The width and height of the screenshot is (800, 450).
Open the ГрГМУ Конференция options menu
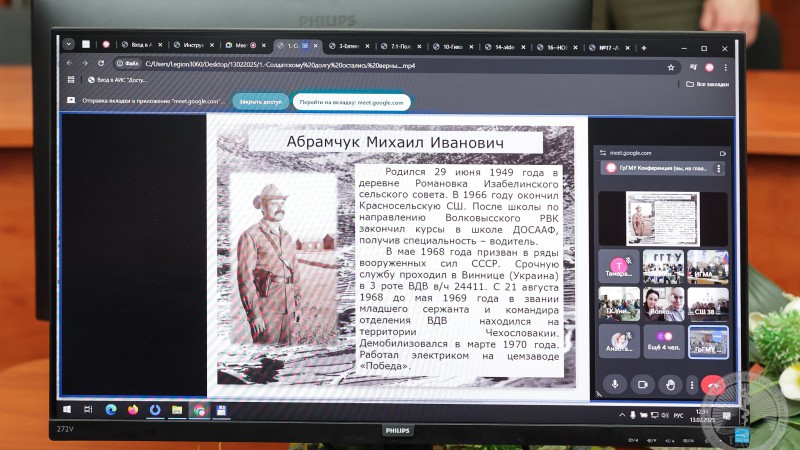718,169
